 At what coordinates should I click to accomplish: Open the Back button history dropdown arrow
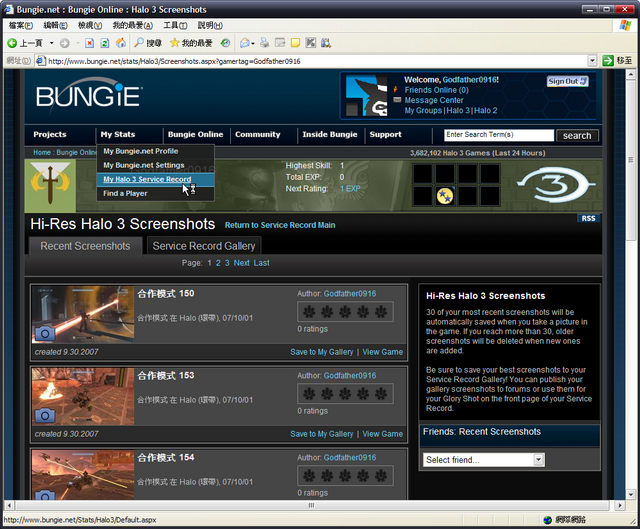pyautogui.click(x=52, y=43)
